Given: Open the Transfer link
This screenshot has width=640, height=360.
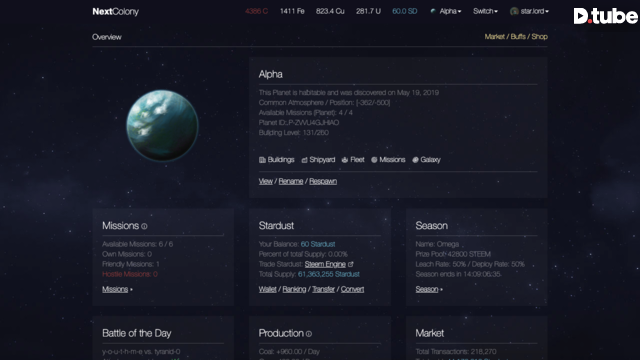Looking at the screenshot, I should [x=323, y=289].
